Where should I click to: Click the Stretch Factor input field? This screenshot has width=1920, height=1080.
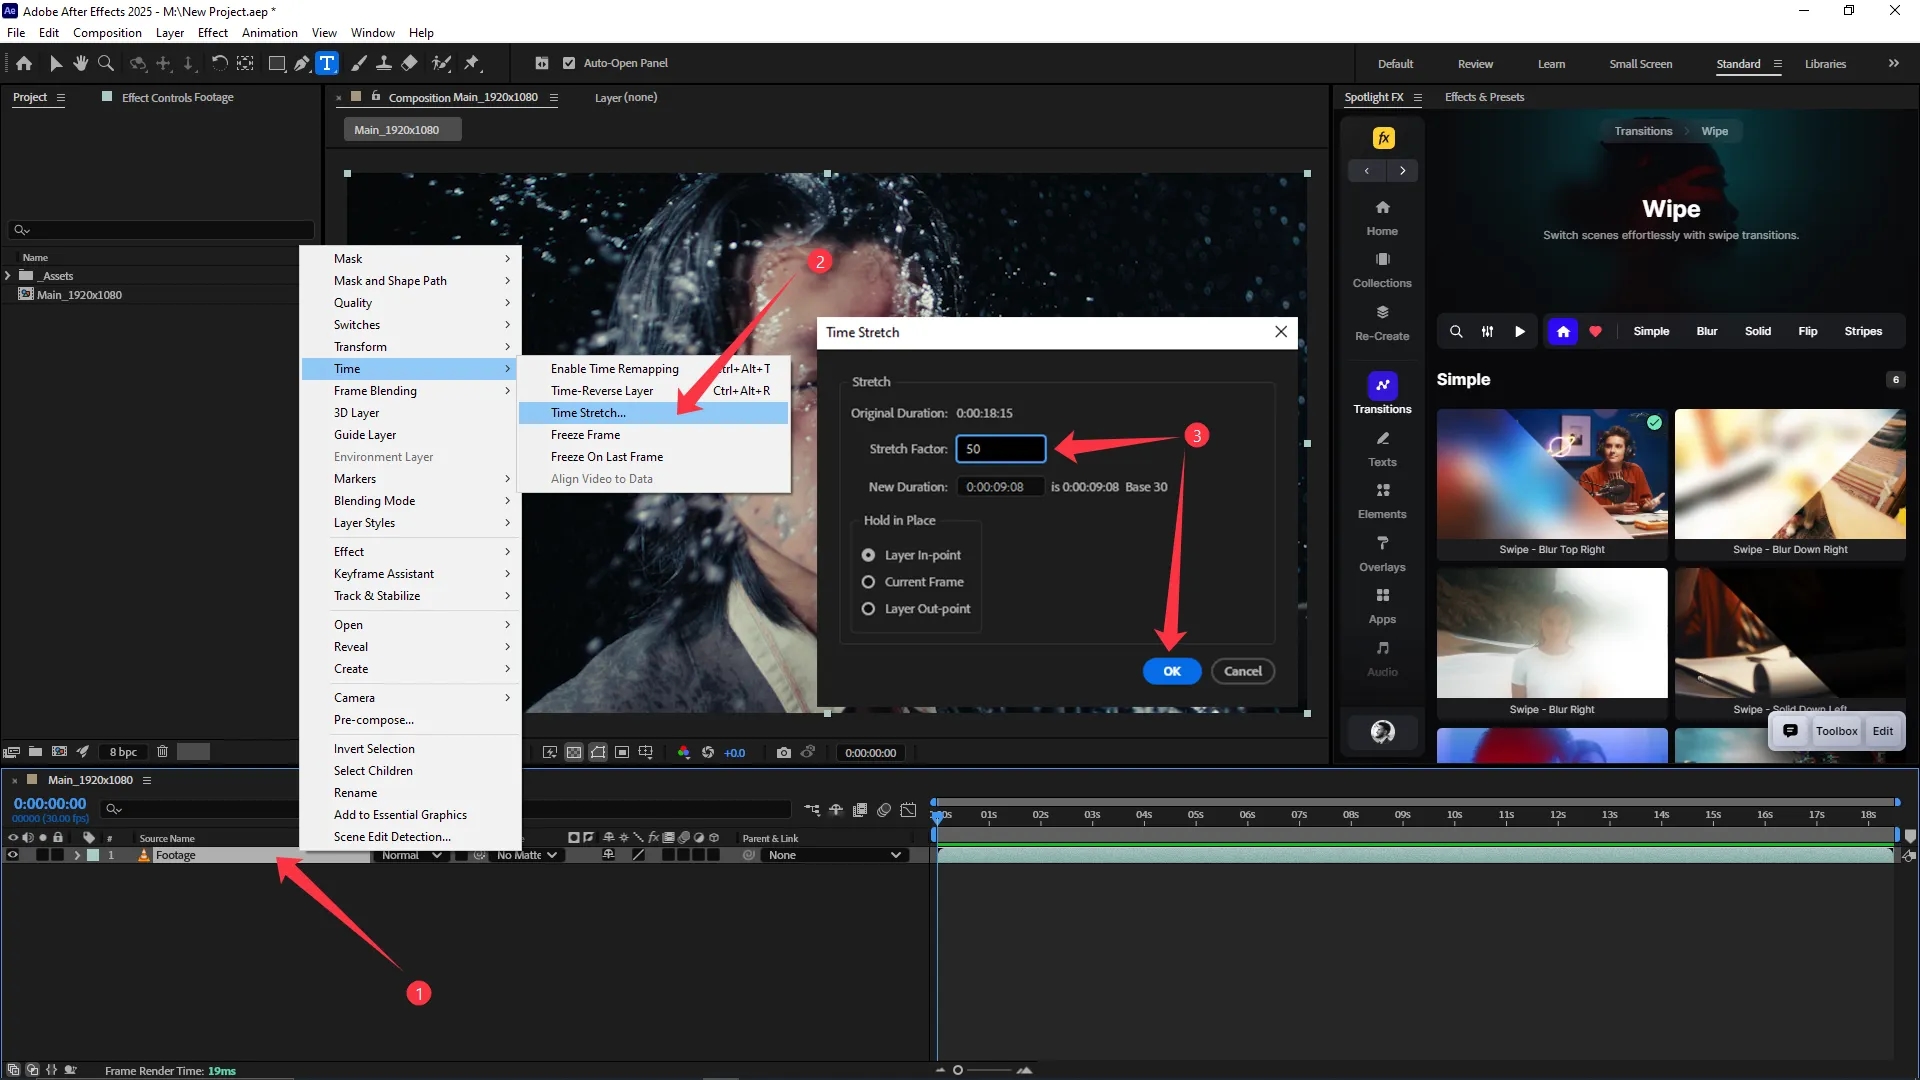click(1000, 449)
